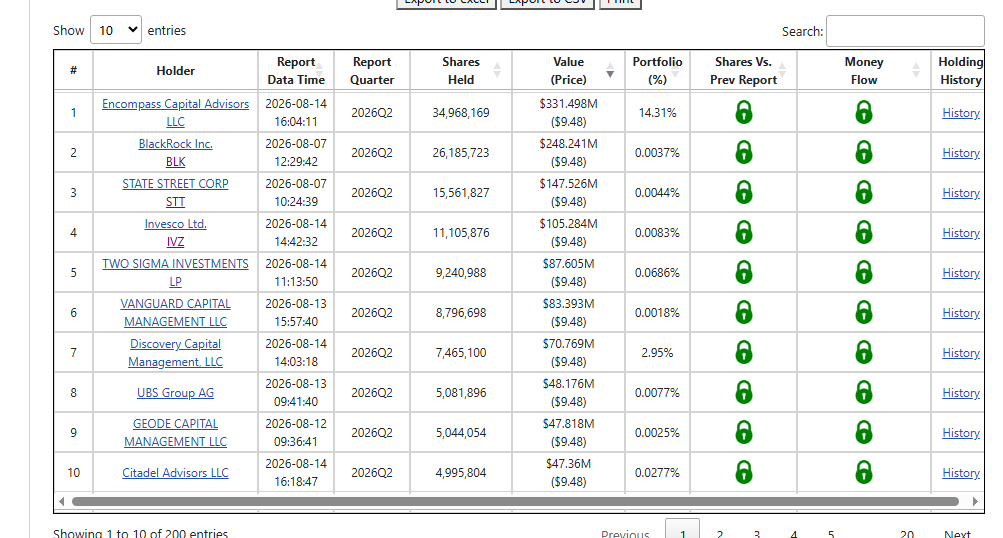Click the Holder column header
The width and height of the screenshot is (1003, 538).
coord(175,70)
